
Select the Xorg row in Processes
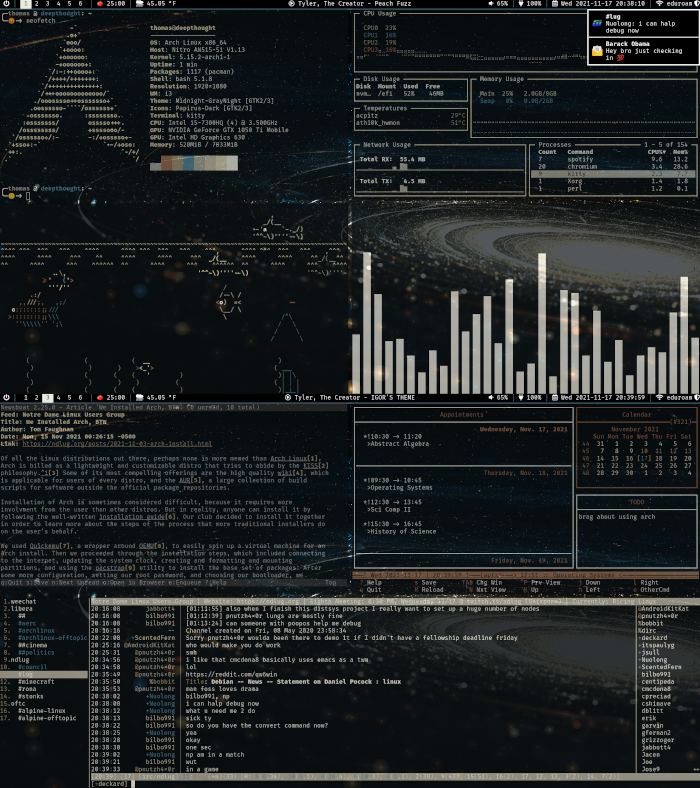tap(613, 181)
